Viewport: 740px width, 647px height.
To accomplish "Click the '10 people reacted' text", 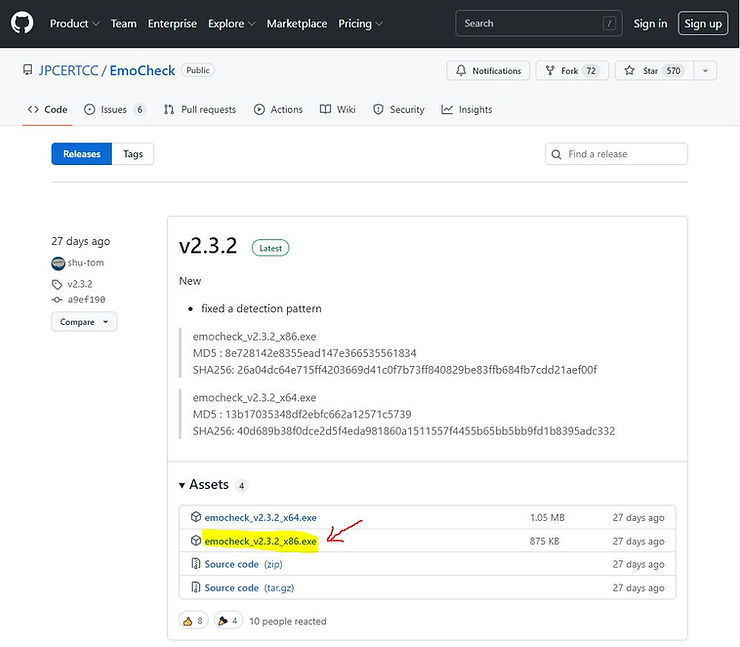I will click(x=288, y=622).
